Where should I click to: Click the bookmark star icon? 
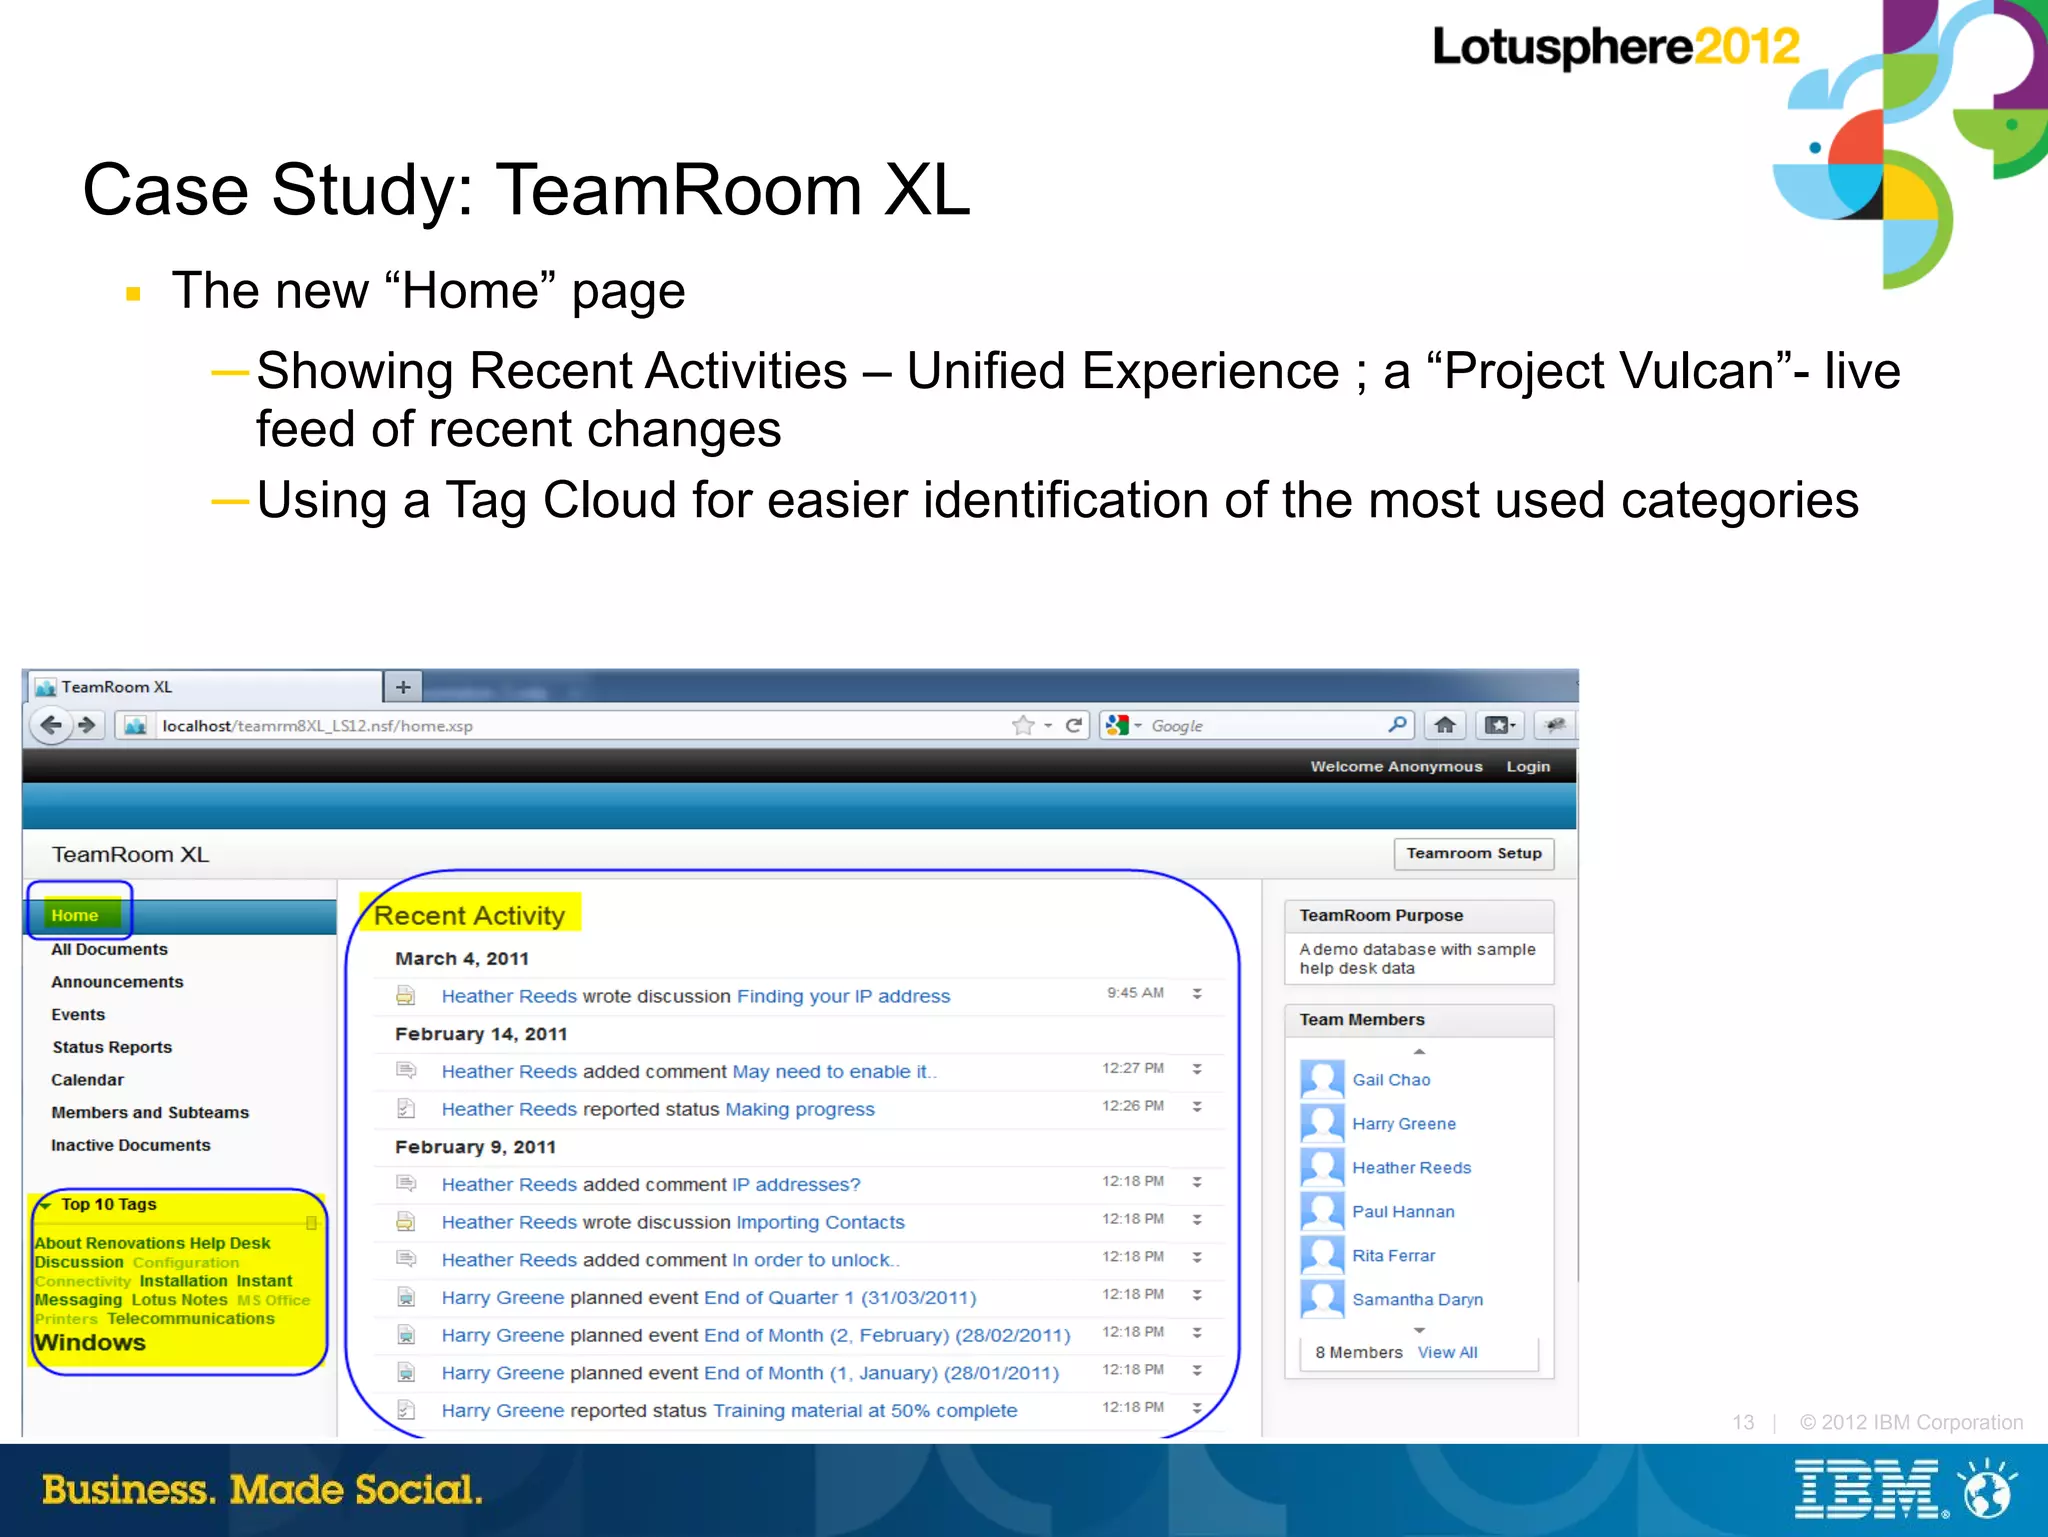pos(1023,725)
